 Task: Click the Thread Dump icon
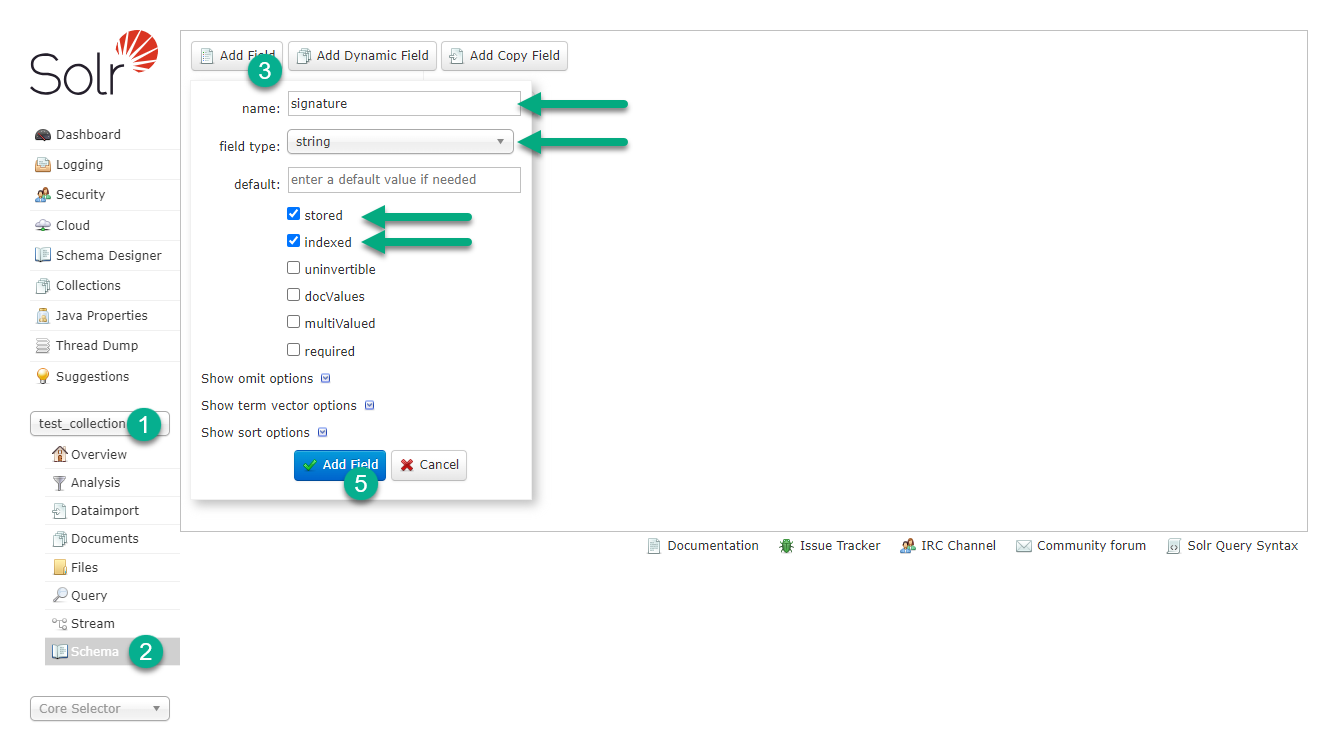42,346
